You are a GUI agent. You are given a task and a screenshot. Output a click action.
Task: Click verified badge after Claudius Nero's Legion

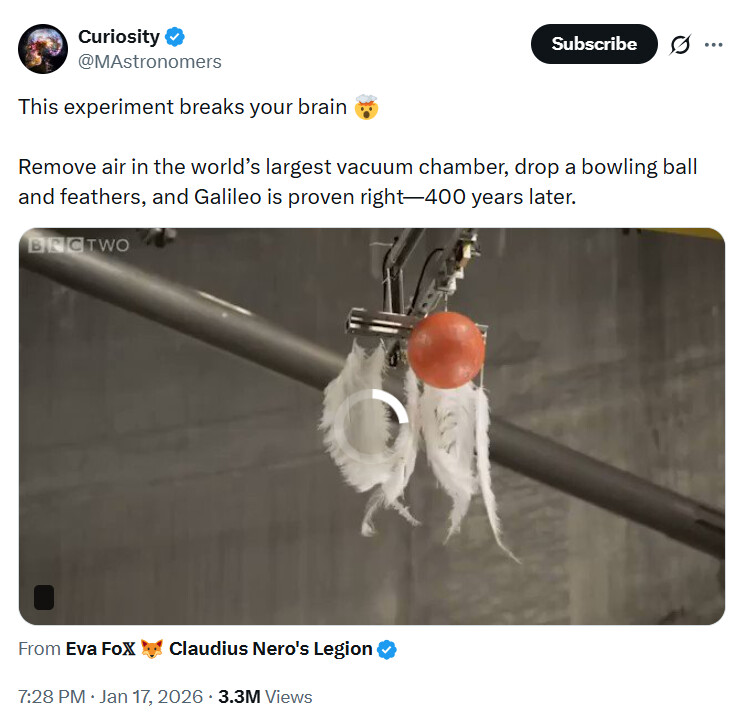387,649
